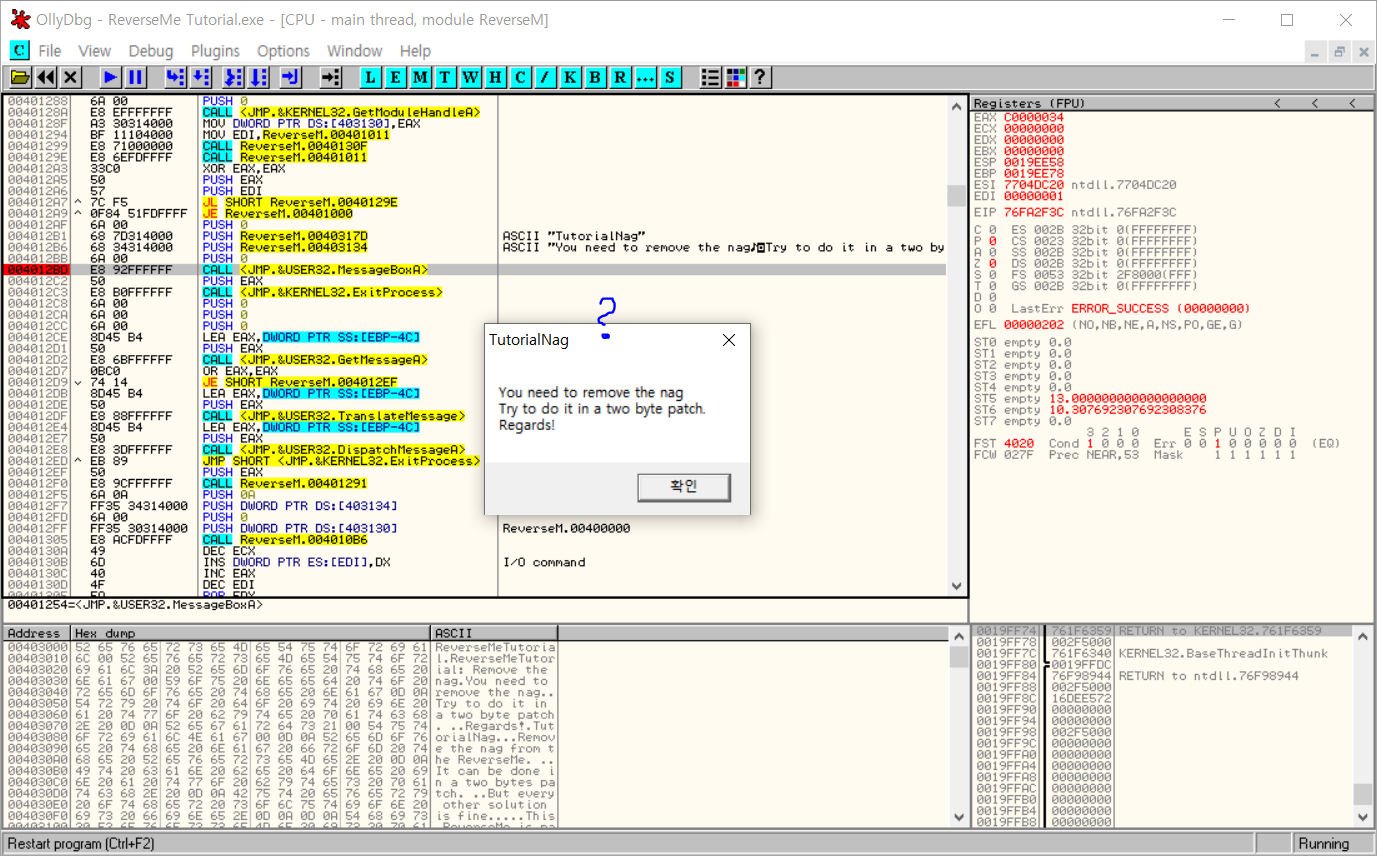
Task: Select JE SHORT ReverseM.004012EF instruction line
Action: [475, 382]
